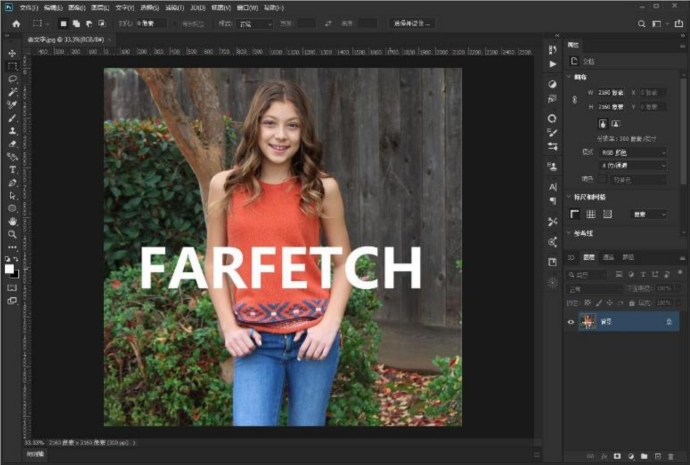Open the search magnifier at top right
The height and width of the screenshot is (465, 690).
click(x=642, y=24)
